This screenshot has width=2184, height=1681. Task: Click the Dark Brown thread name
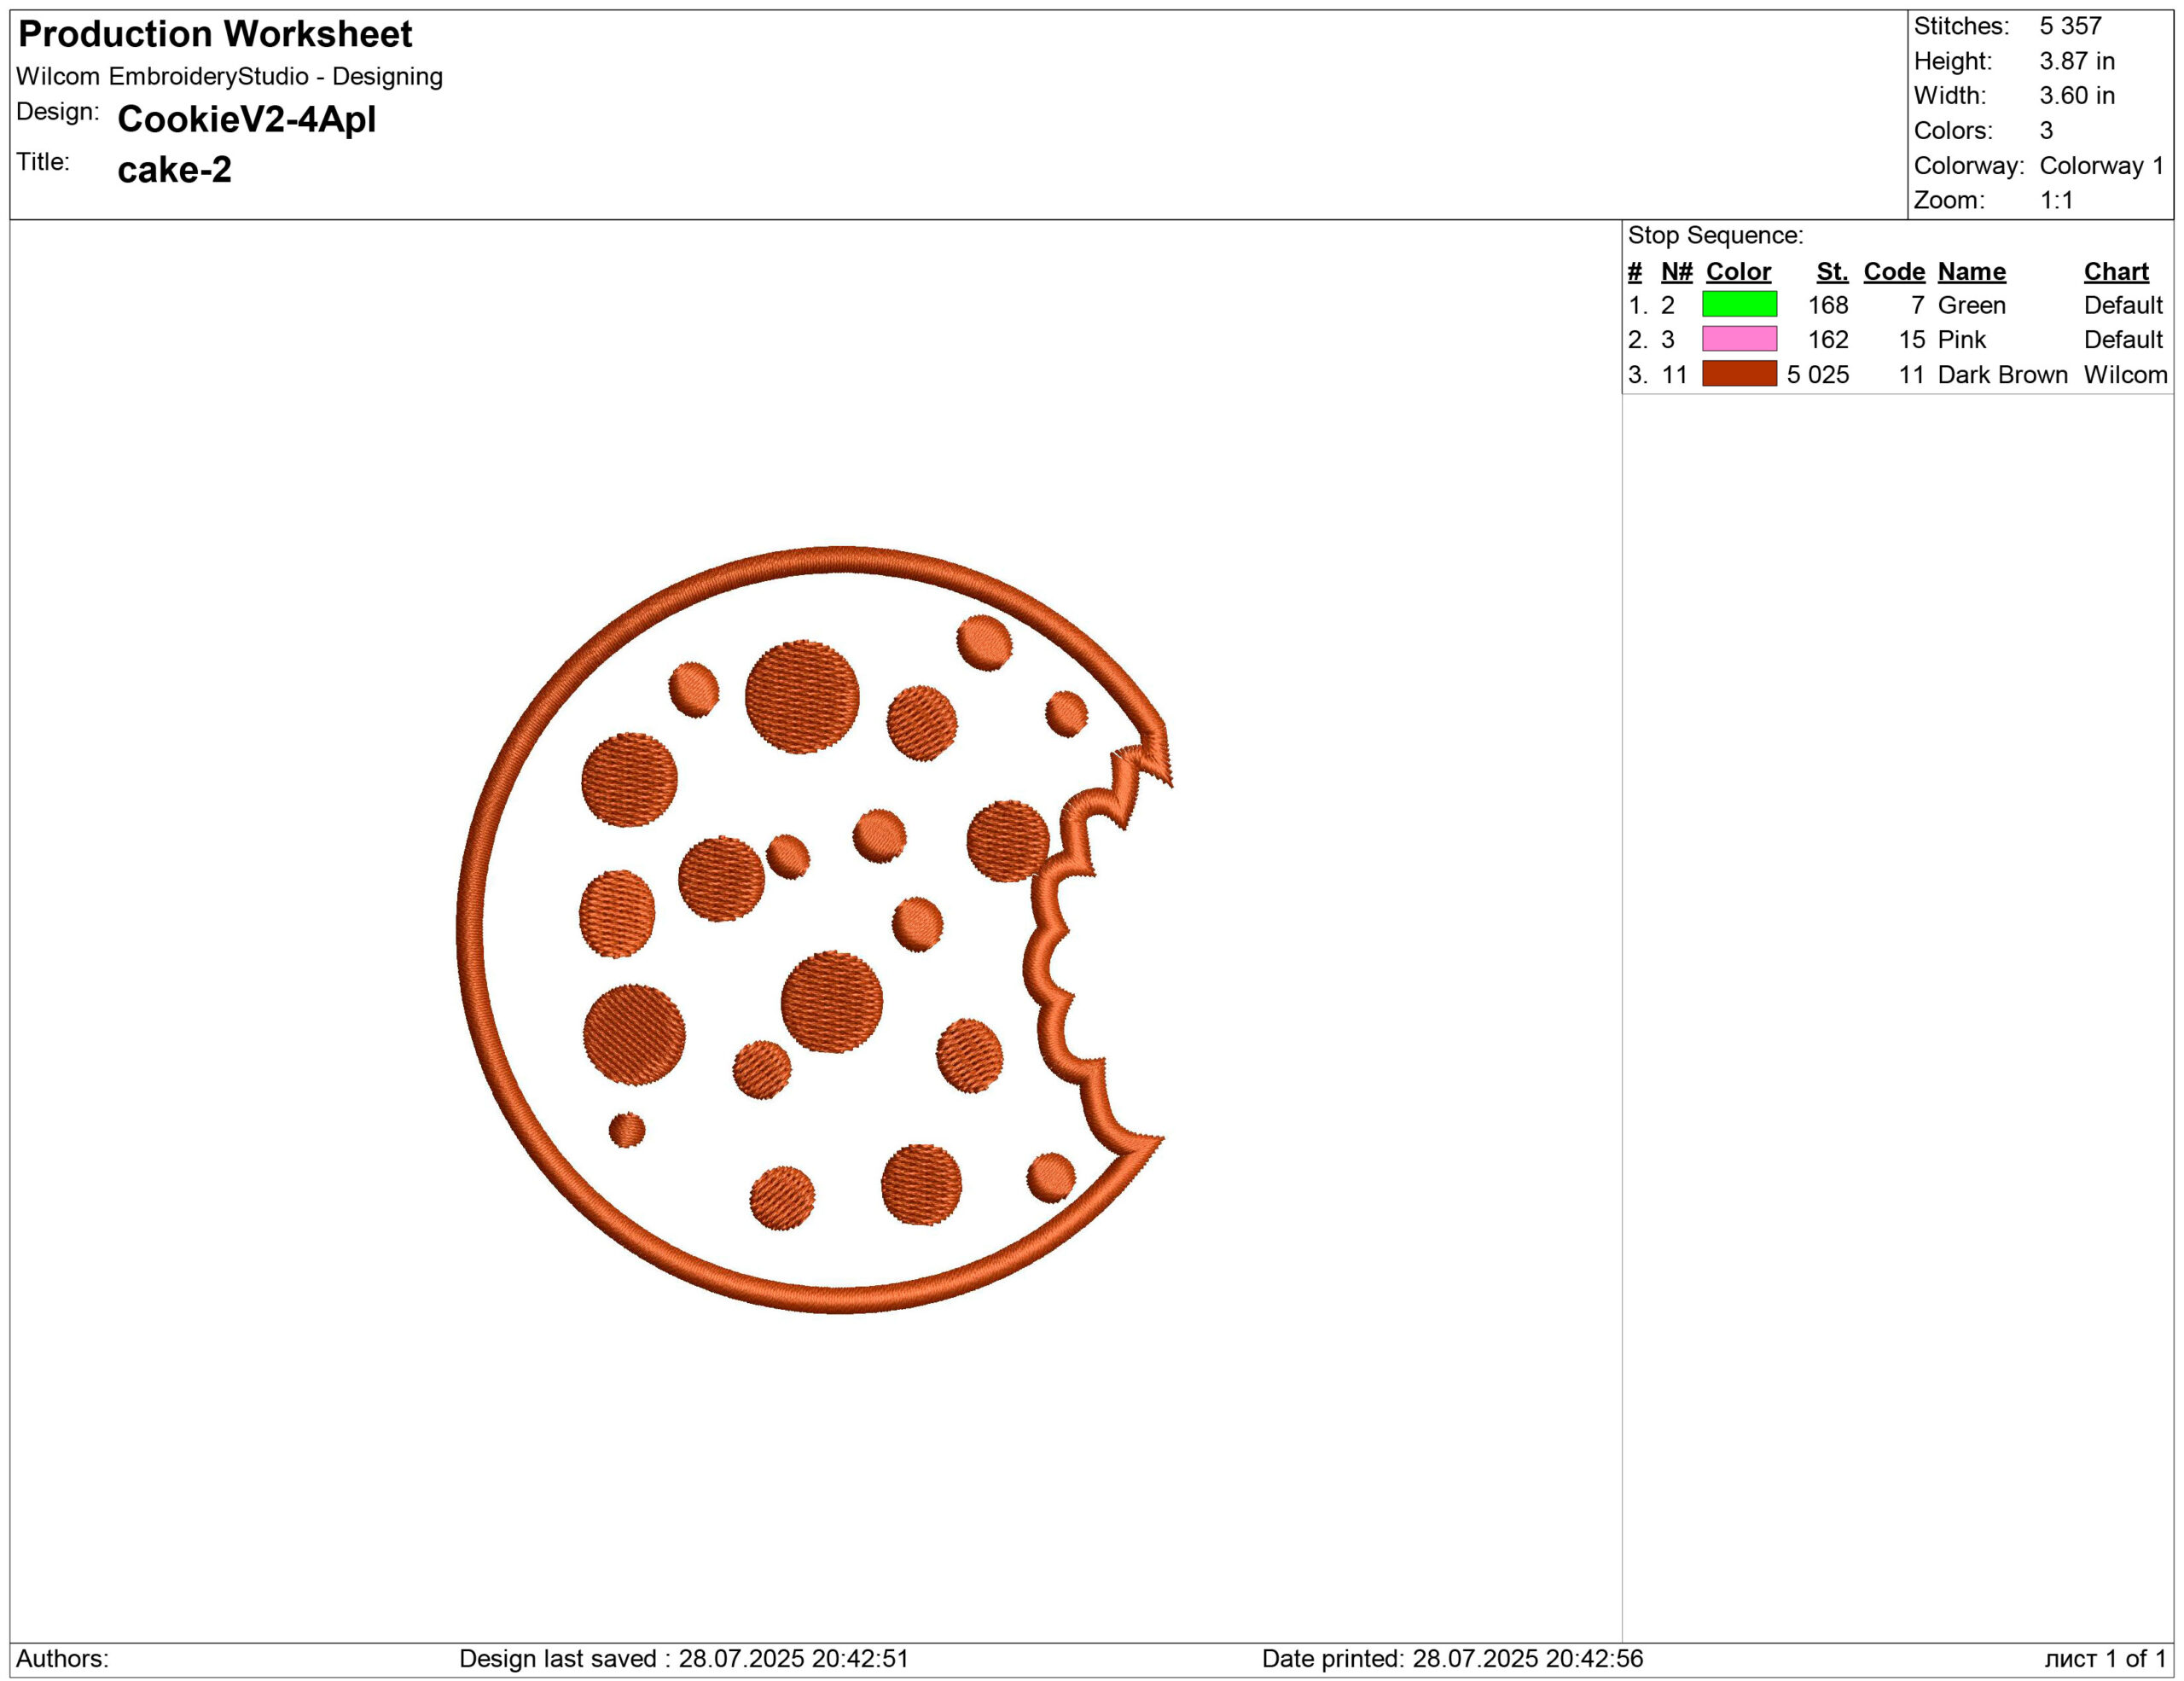[2002, 375]
